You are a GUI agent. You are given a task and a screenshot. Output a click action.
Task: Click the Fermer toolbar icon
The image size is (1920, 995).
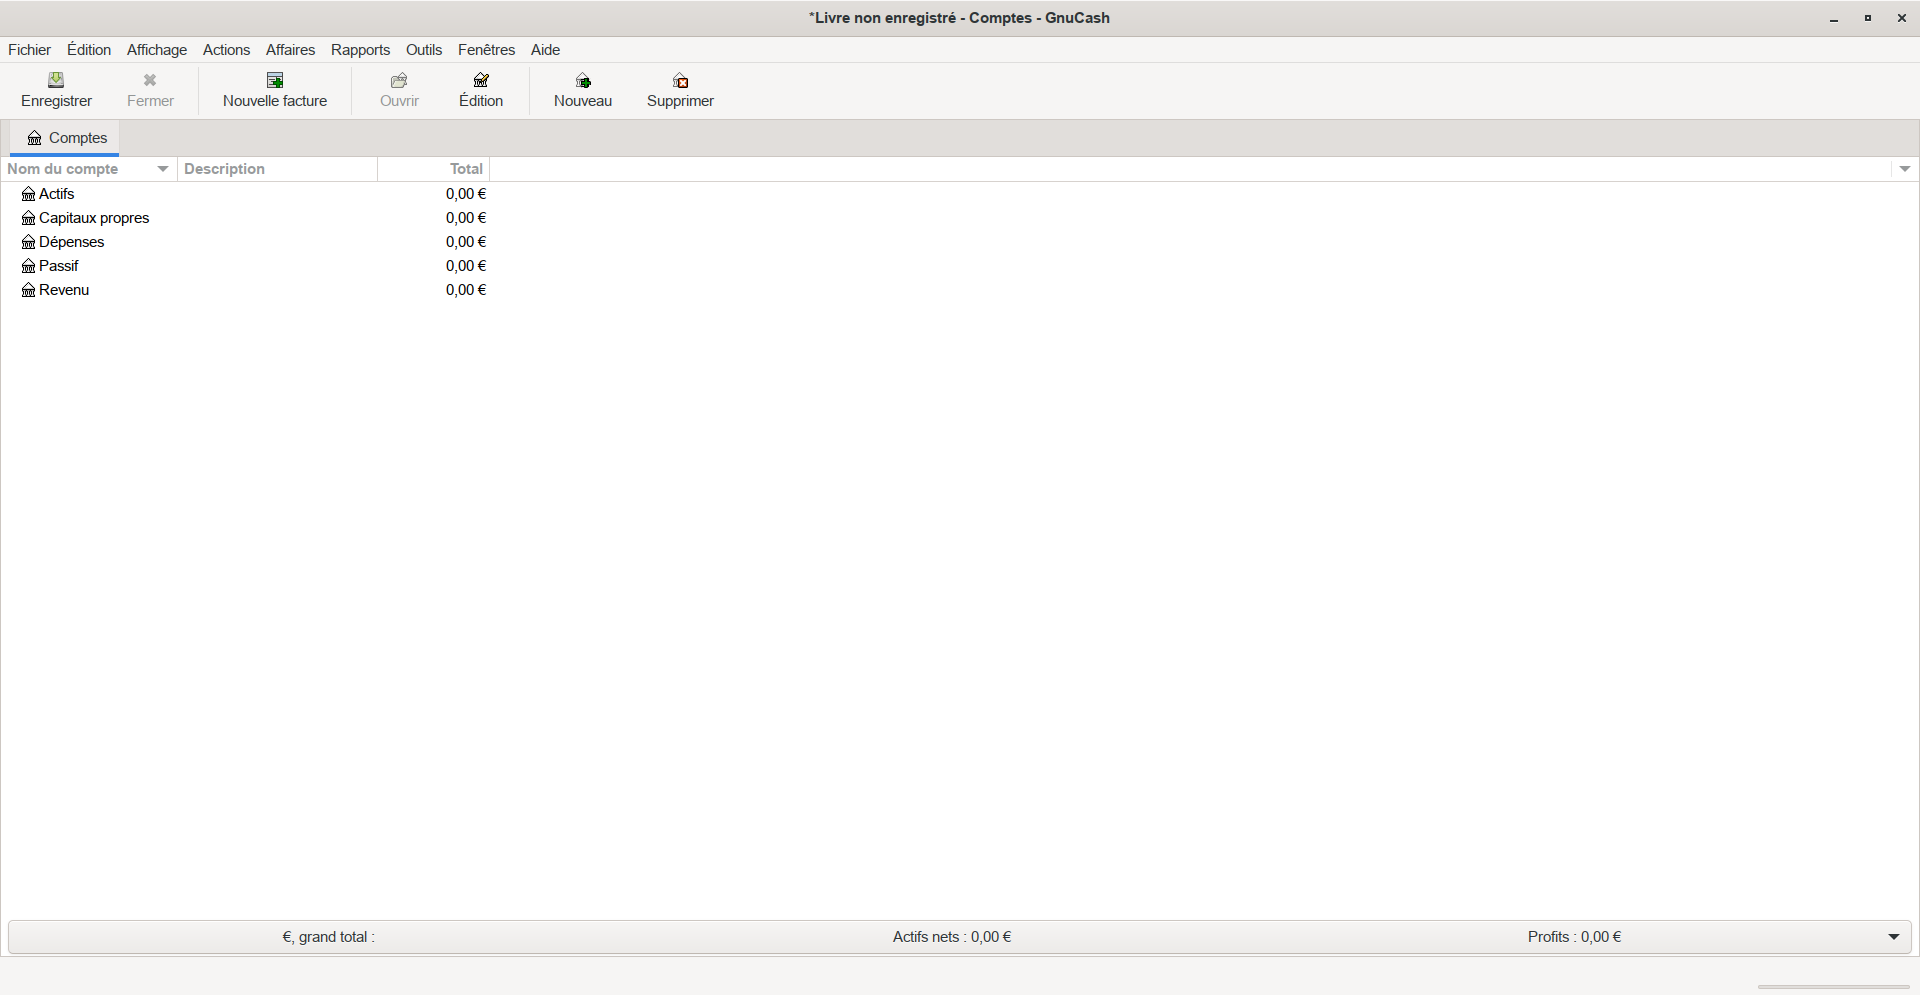(150, 81)
